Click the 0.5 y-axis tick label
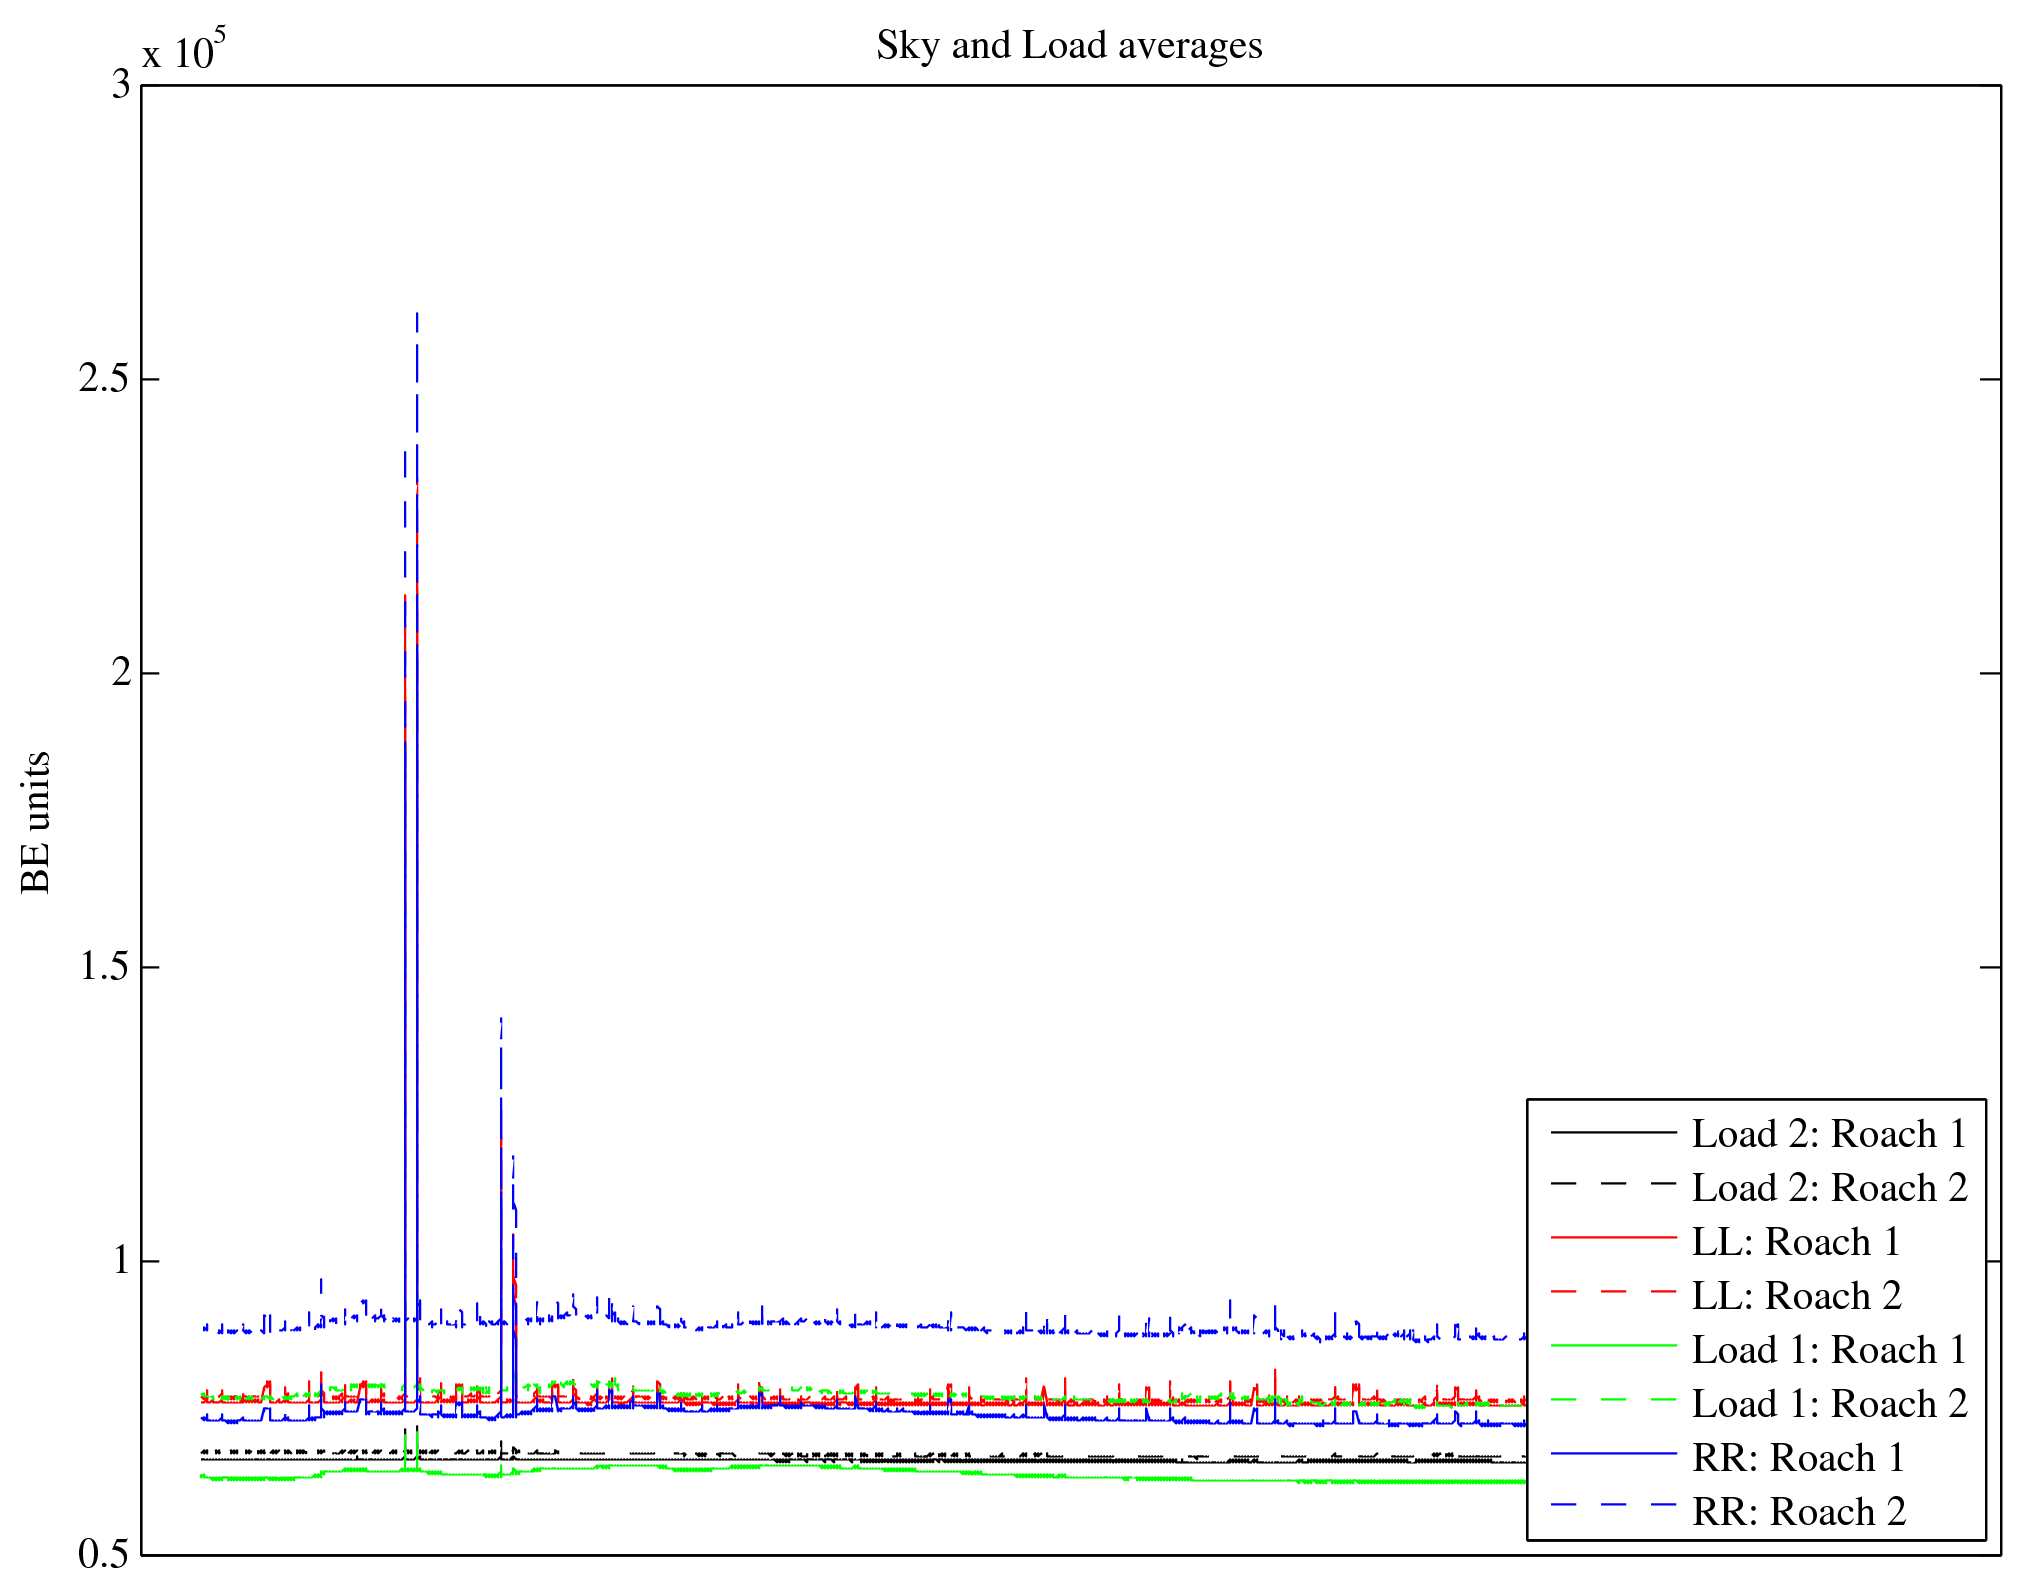 (104, 1555)
